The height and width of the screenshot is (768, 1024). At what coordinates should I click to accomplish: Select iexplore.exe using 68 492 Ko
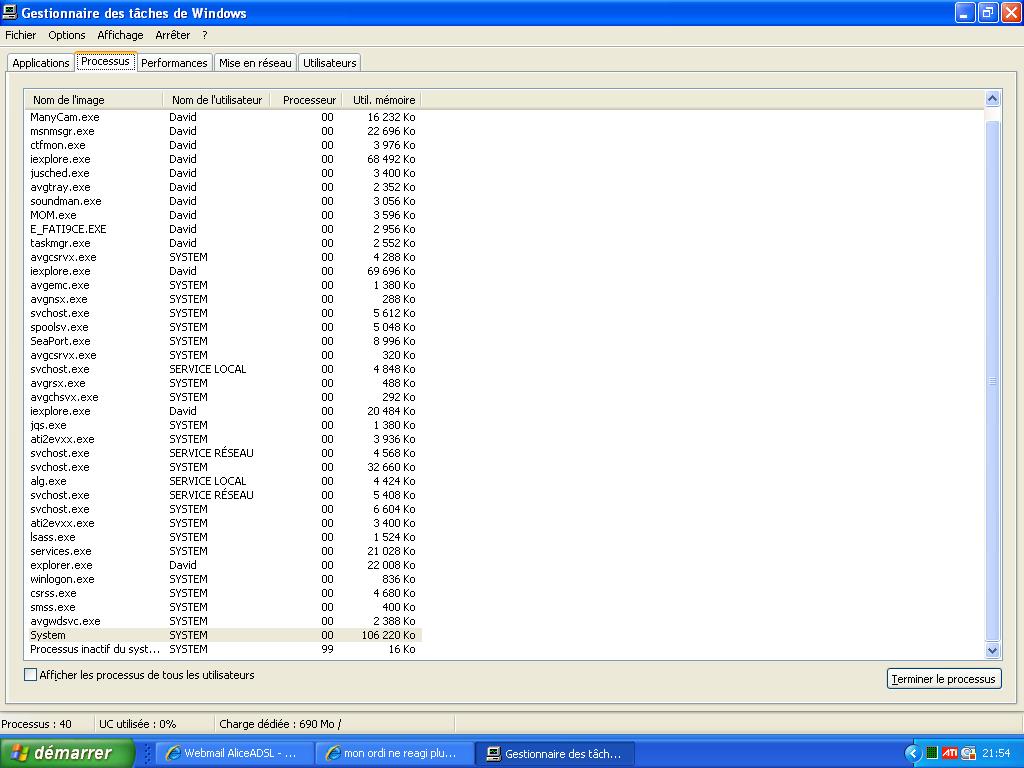click(223, 159)
